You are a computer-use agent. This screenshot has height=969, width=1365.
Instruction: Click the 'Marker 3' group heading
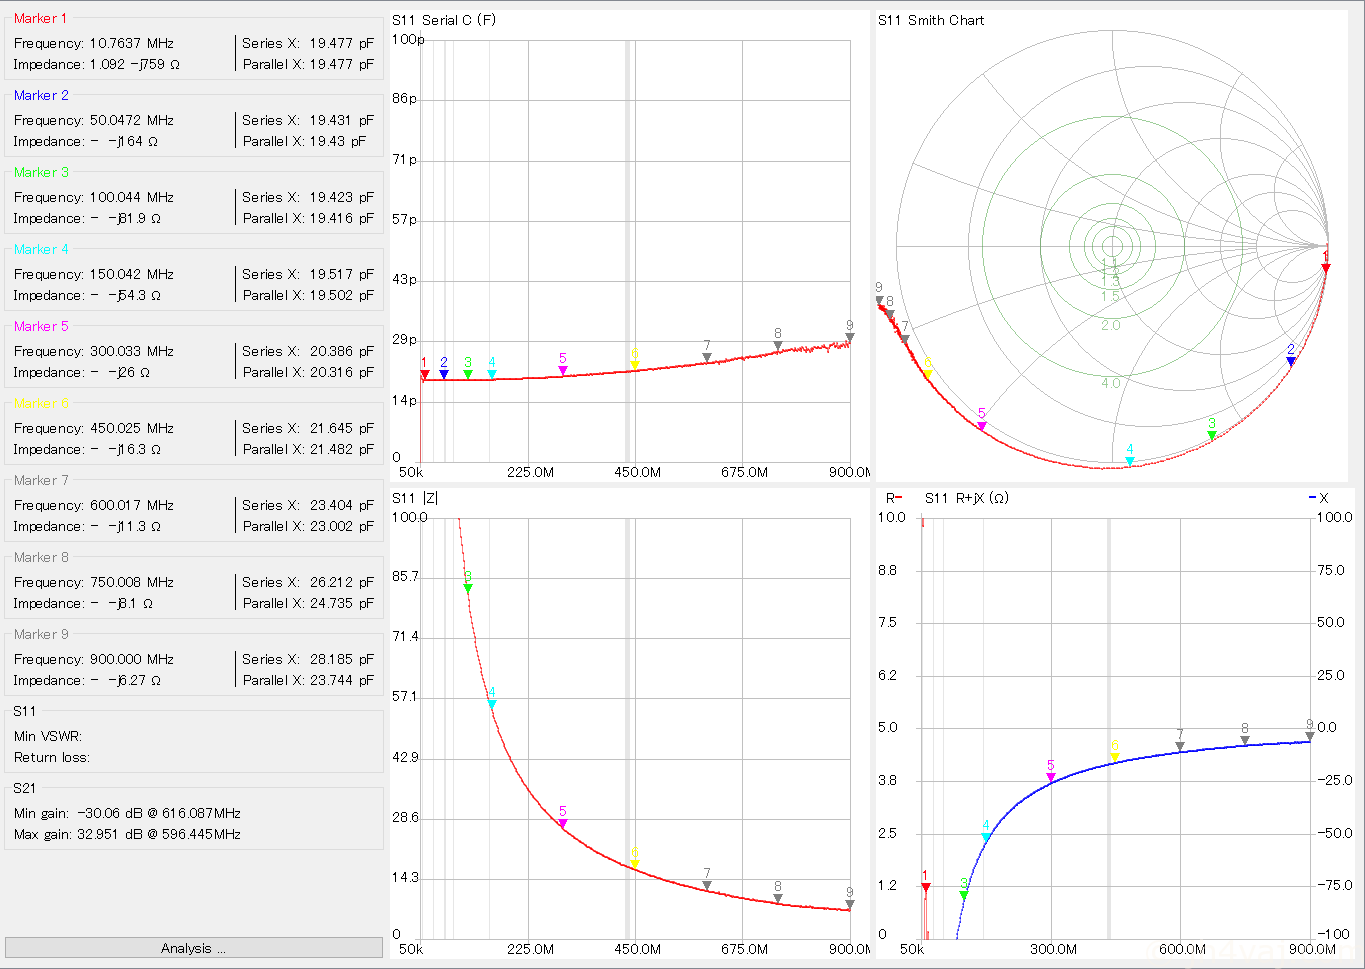pos(41,172)
